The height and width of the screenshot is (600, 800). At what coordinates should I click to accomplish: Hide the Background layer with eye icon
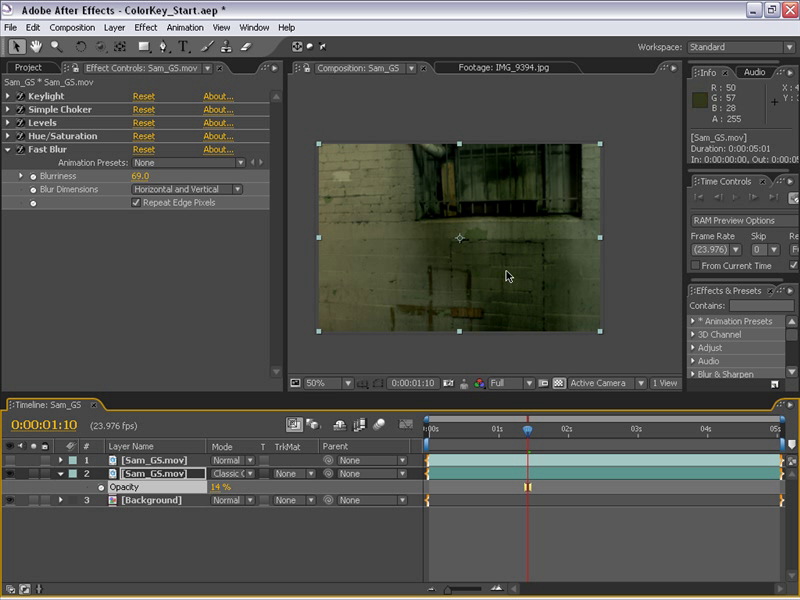10,500
